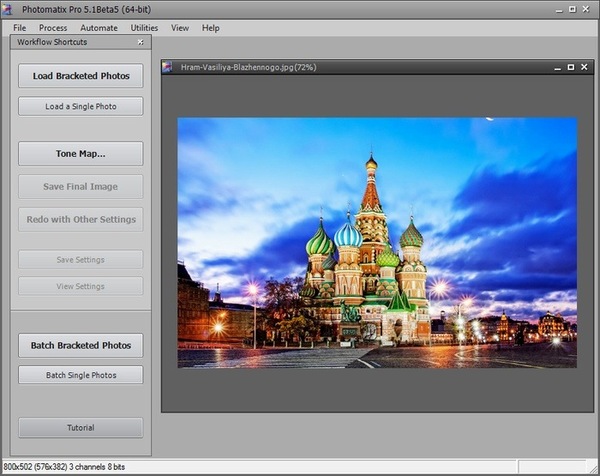The image size is (600, 476).
Task: Start Tone Map on the image
Action: coord(81,154)
